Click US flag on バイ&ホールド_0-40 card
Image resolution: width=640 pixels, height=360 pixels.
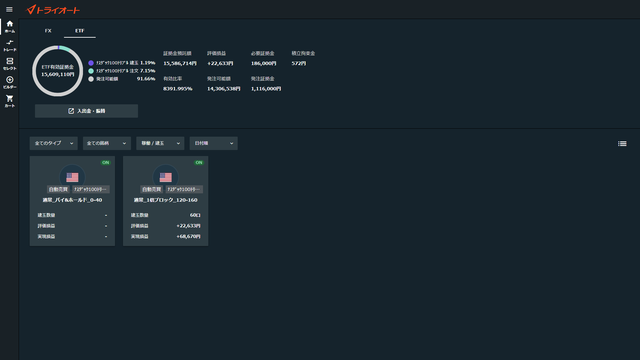tap(72, 177)
